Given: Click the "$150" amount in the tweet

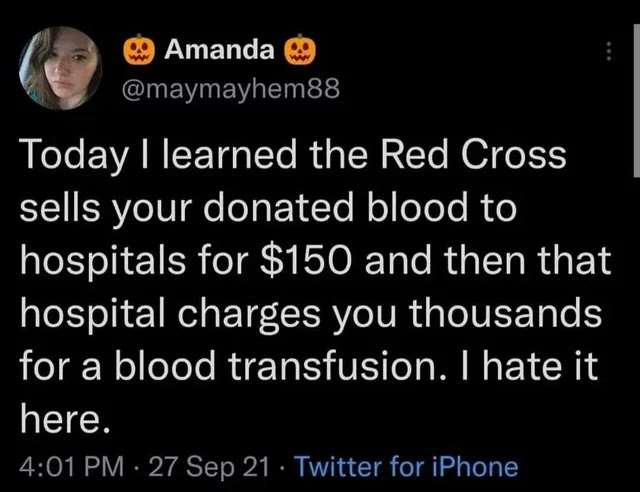Looking at the screenshot, I should (x=305, y=260).
